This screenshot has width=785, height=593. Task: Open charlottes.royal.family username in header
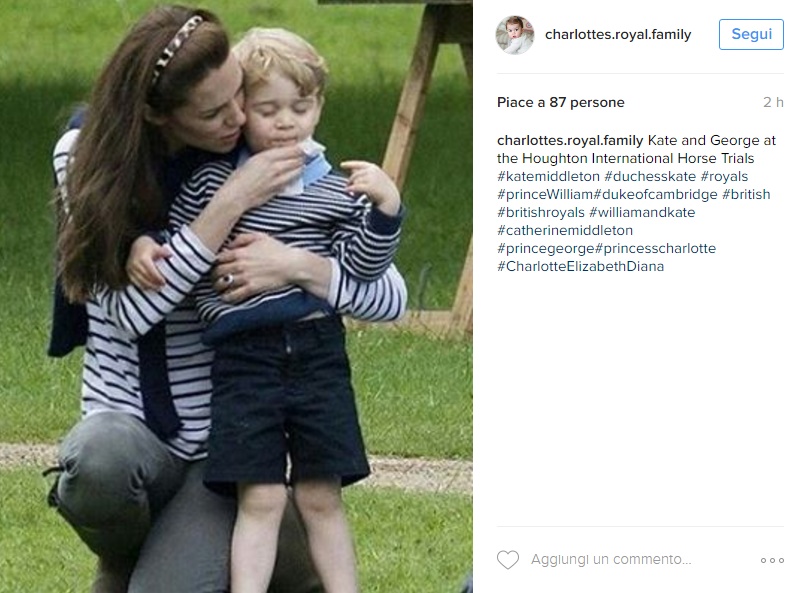tap(618, 35)
